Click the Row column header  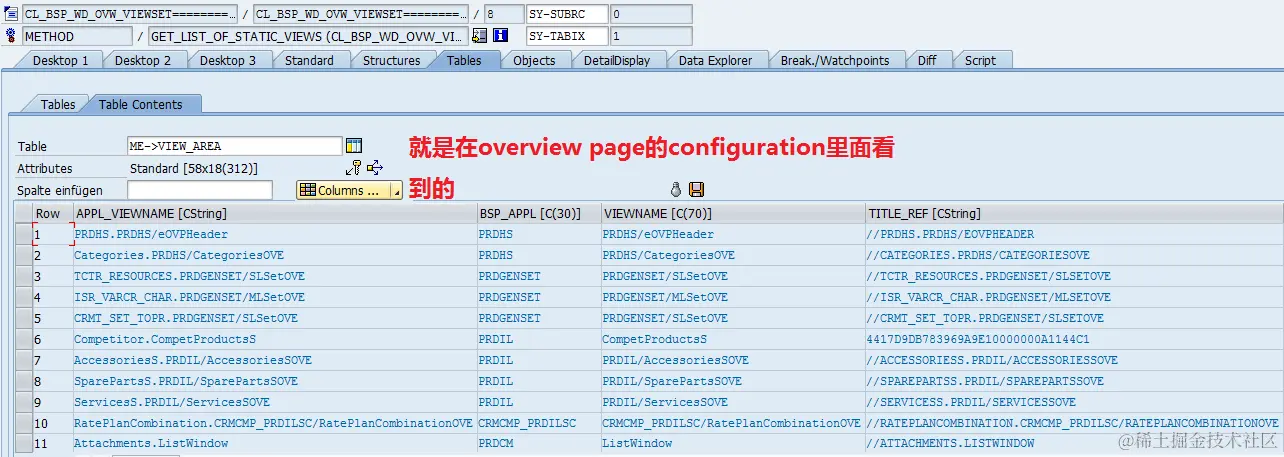coord(51,213)
